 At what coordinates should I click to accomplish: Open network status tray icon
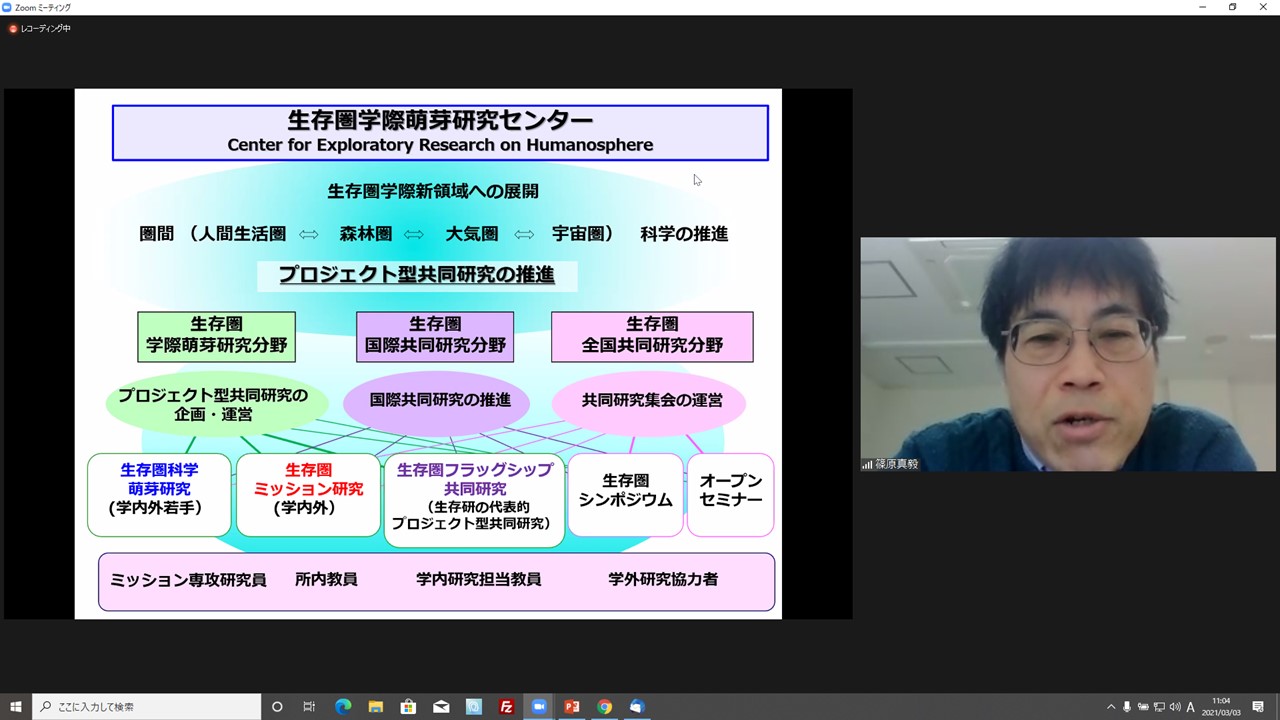[1159, 706]
